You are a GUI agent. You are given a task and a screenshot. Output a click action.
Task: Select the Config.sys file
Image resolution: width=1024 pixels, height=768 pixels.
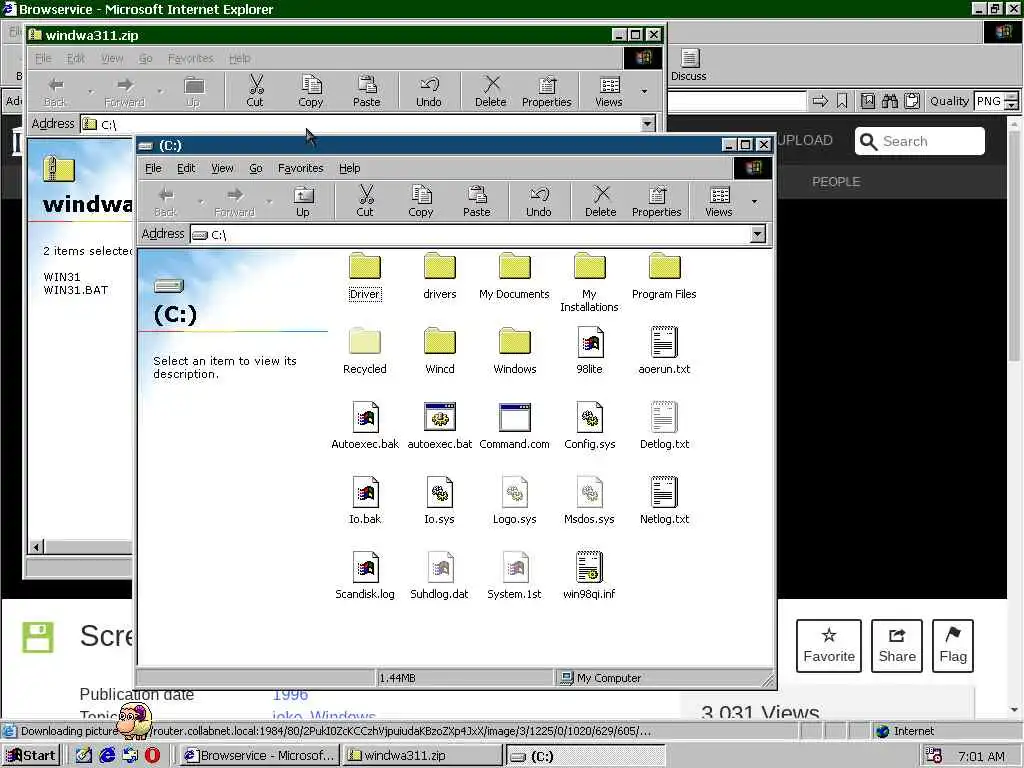589,426
